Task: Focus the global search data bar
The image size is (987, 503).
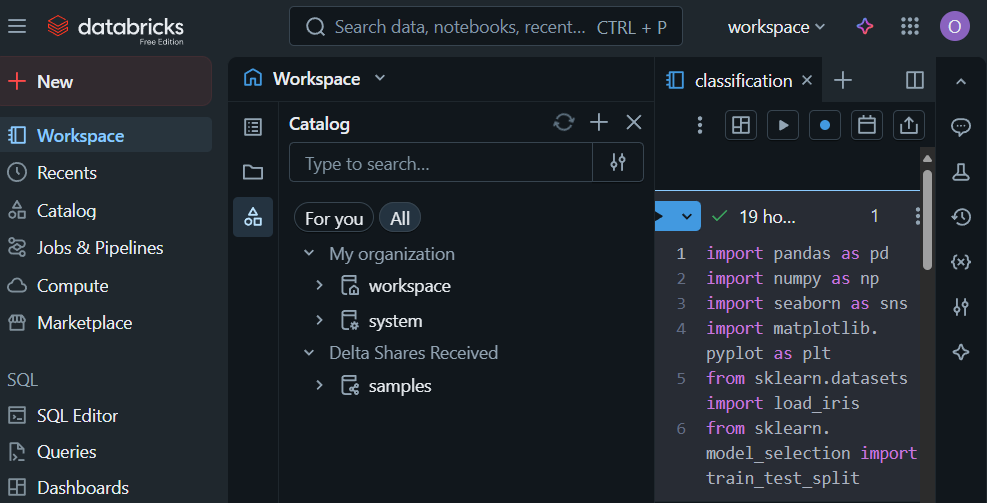Action: pyautogui.click(x=486, y=26)
